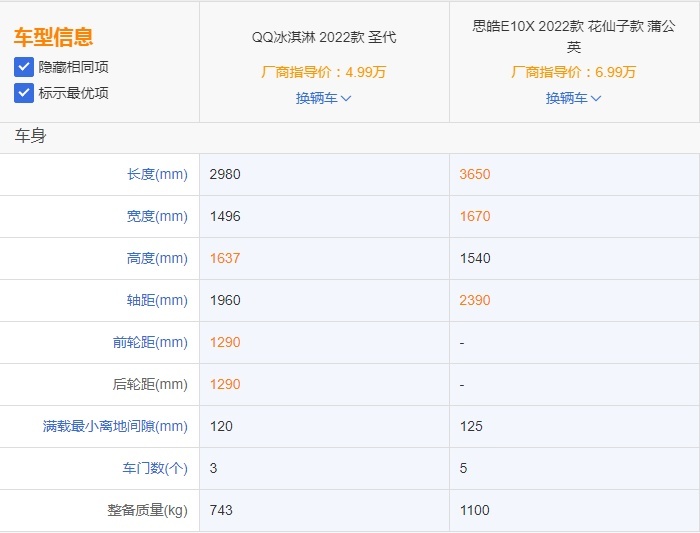Image resolution: width=700 pixels, height=533 pixels.
Task: Select height value 1540
Action: pos(475,258)
